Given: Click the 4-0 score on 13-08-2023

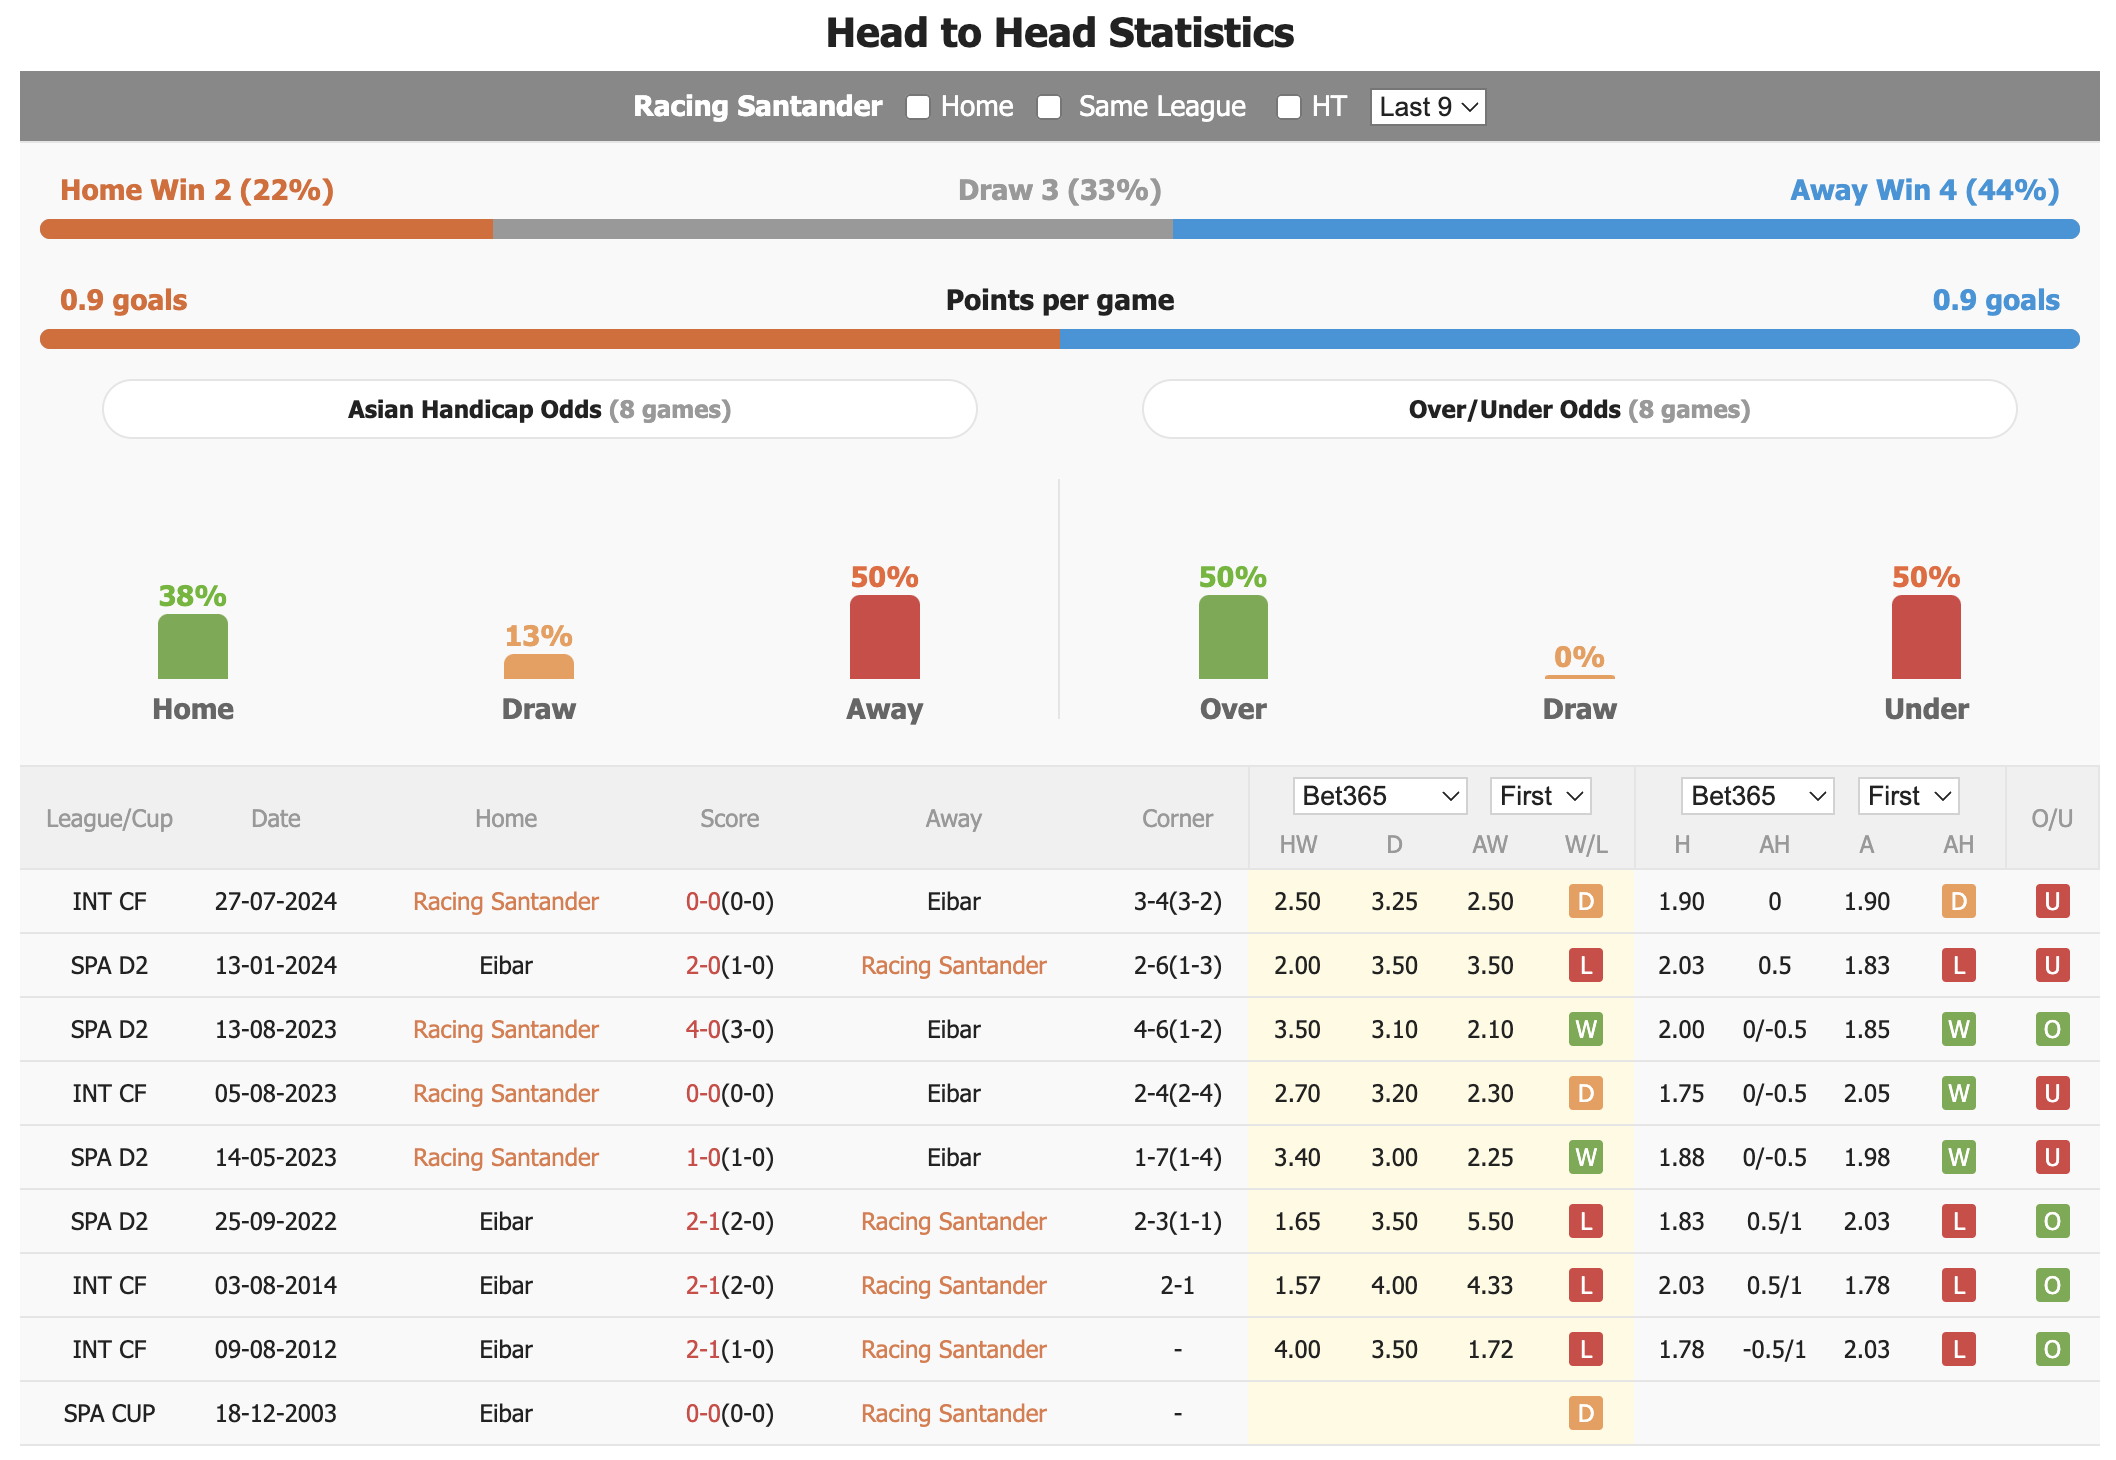Looking at the screenshot, I should (x=703, y=1029).
